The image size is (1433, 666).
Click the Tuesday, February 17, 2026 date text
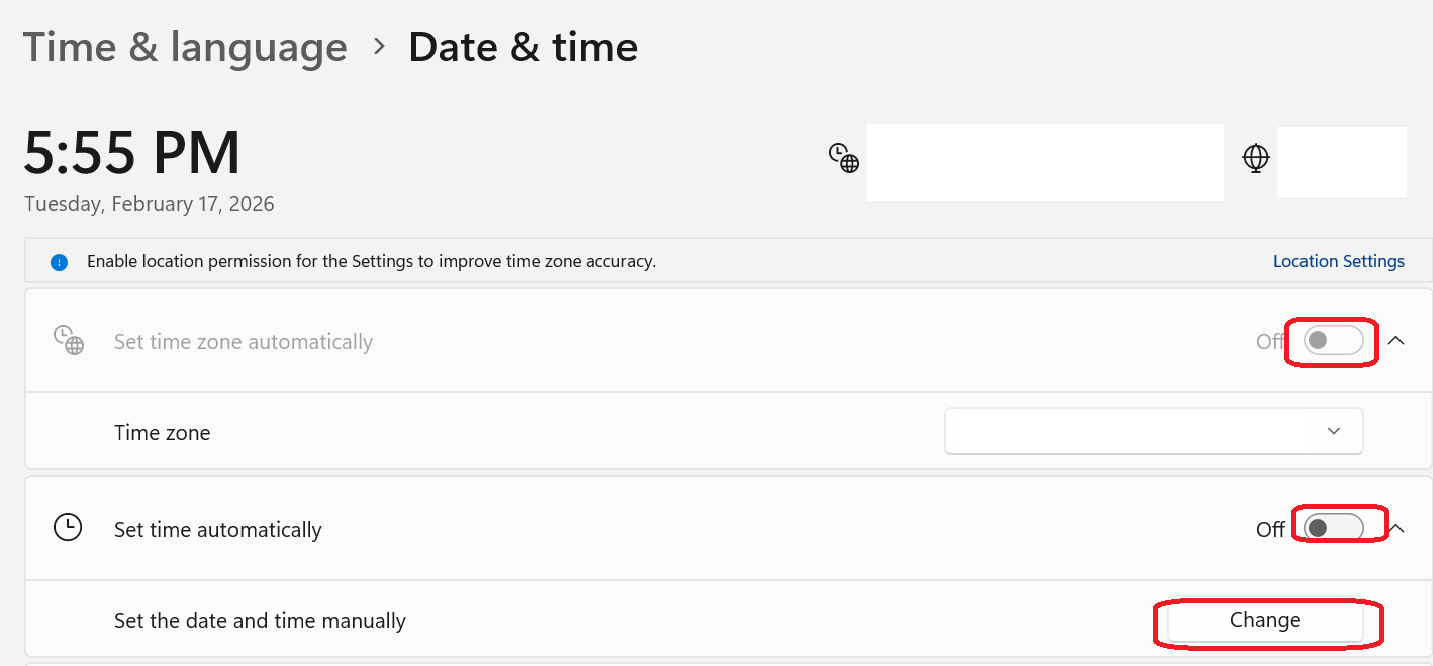[149, 204]
